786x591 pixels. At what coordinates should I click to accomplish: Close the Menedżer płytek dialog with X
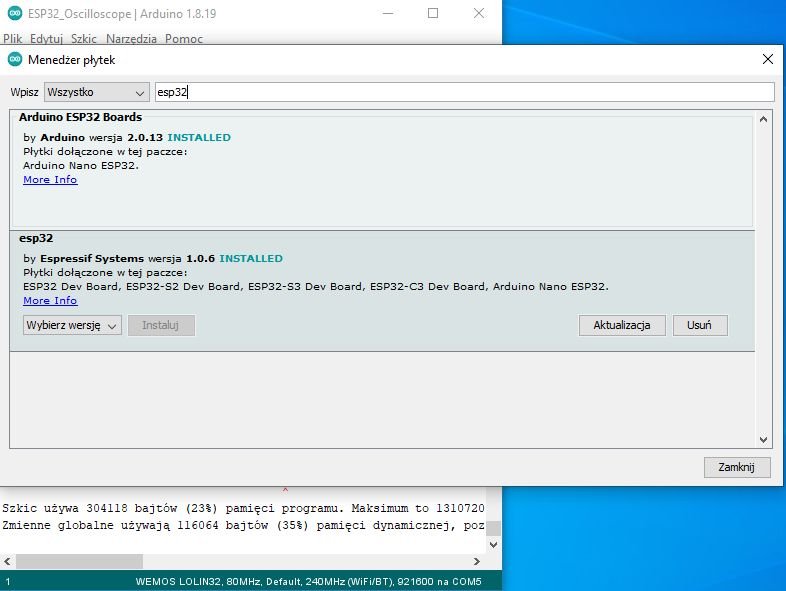[767, 60]
